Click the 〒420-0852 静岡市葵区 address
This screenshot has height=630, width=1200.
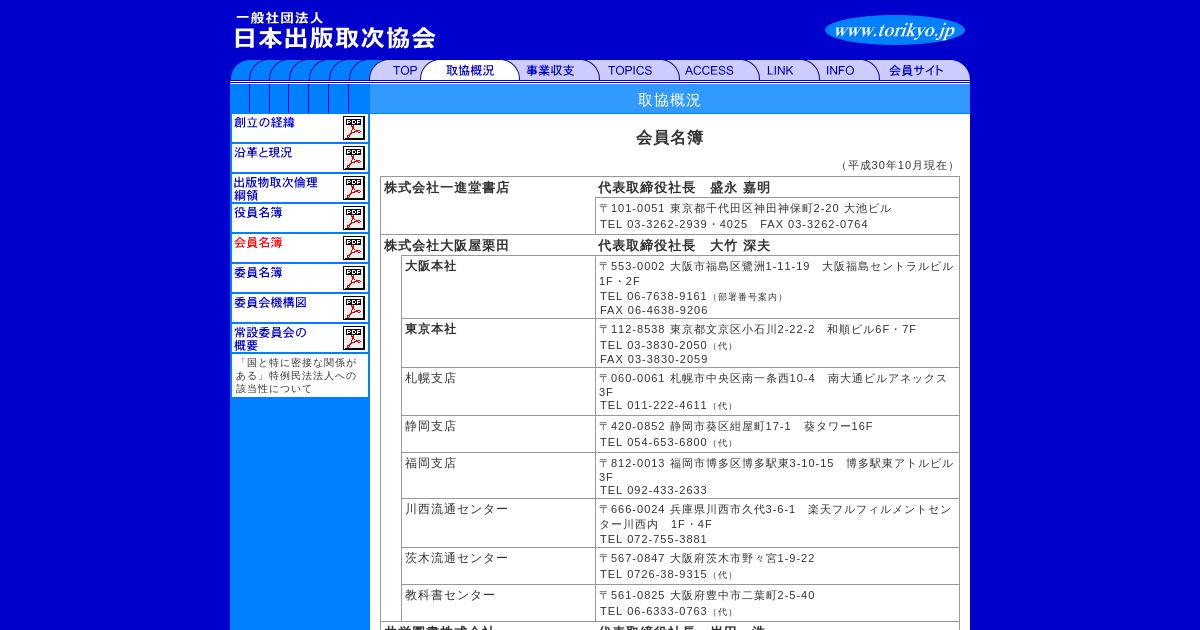(736, 426)
